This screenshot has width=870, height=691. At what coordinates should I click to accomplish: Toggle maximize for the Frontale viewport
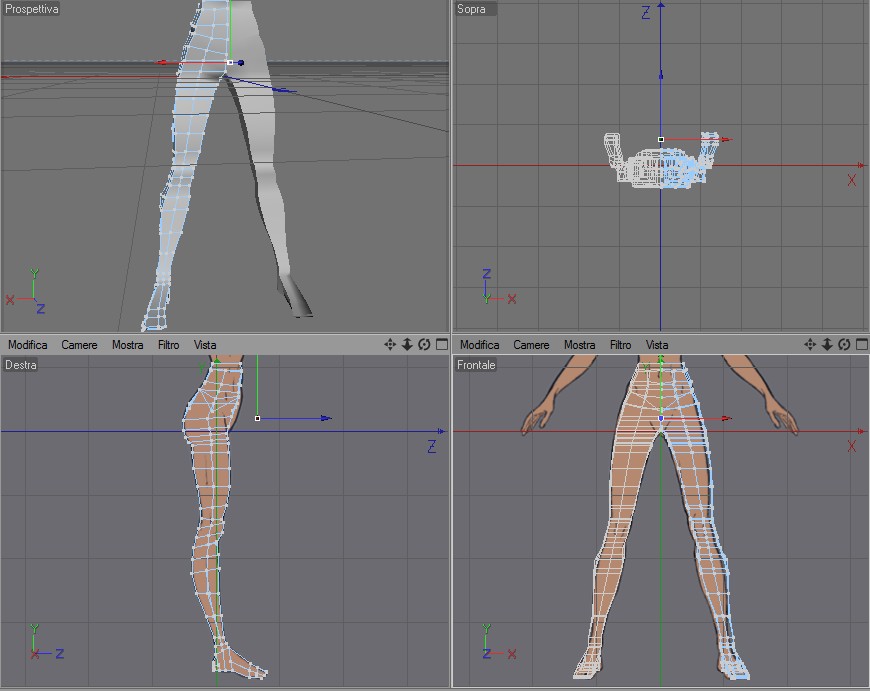[861, 344]
